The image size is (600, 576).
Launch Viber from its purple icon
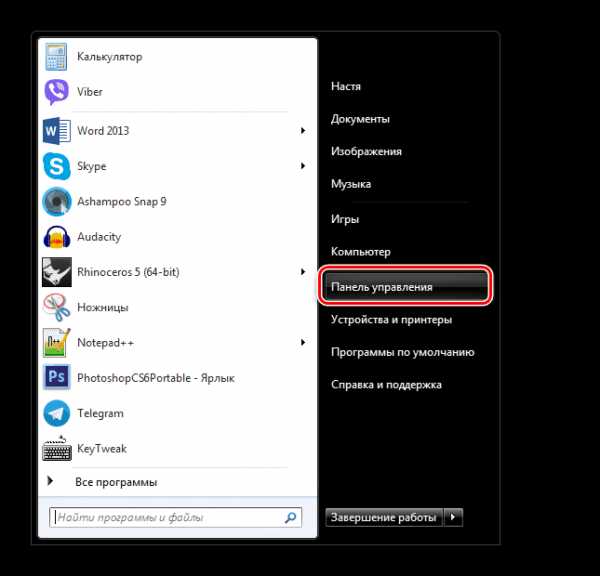56,91
